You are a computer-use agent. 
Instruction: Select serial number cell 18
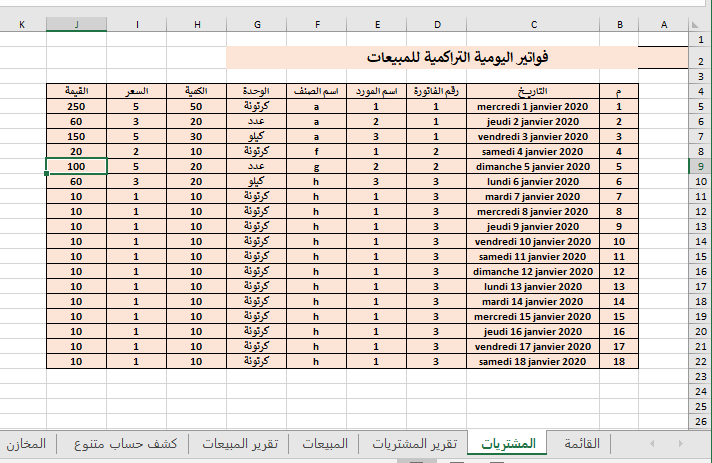click(619, 361)
